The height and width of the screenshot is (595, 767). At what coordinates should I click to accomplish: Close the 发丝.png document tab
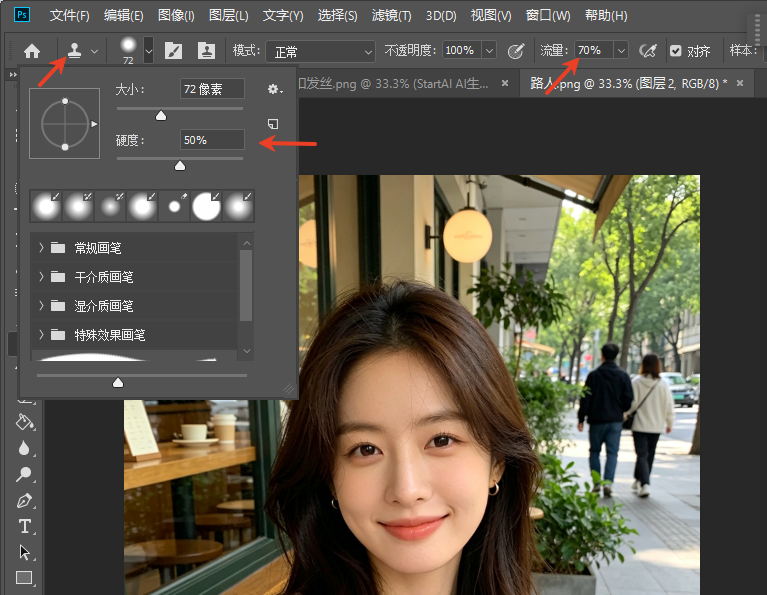(505, 84)
